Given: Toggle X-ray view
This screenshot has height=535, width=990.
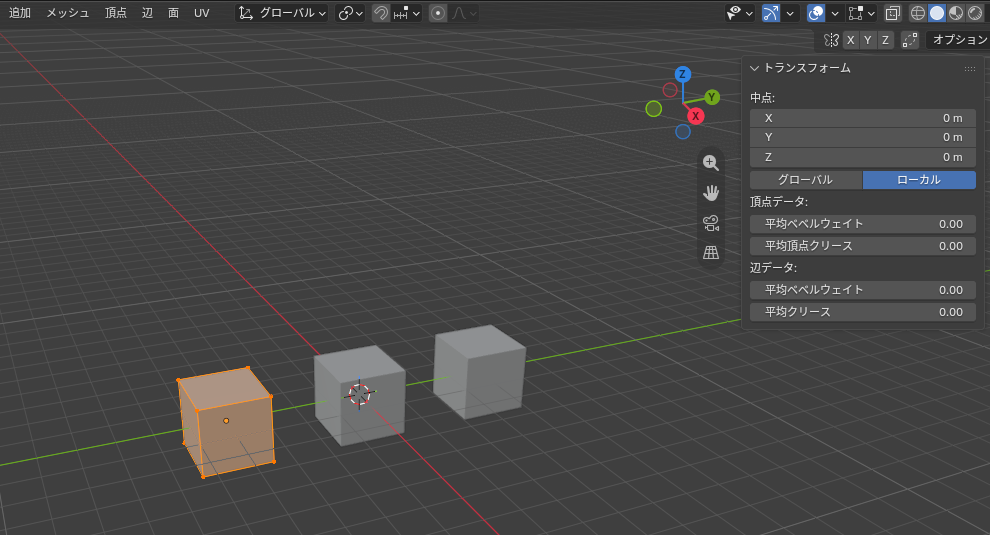Looking at the screenshot, I should (892, 13).
